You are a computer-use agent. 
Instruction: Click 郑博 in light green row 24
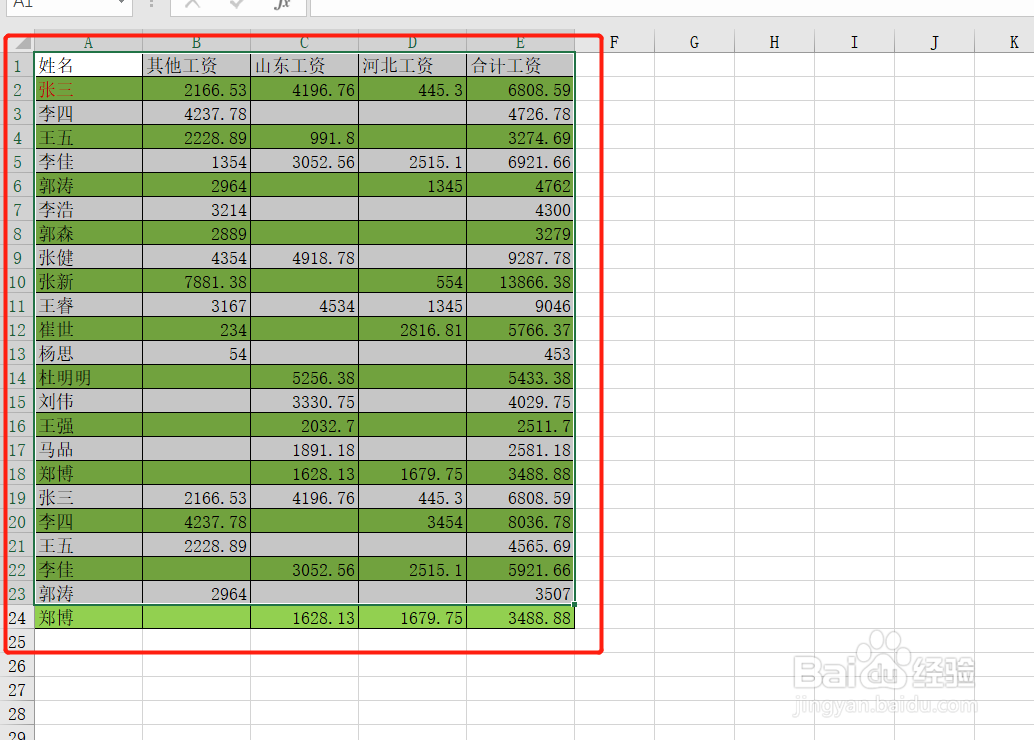[x=88, y=618]
